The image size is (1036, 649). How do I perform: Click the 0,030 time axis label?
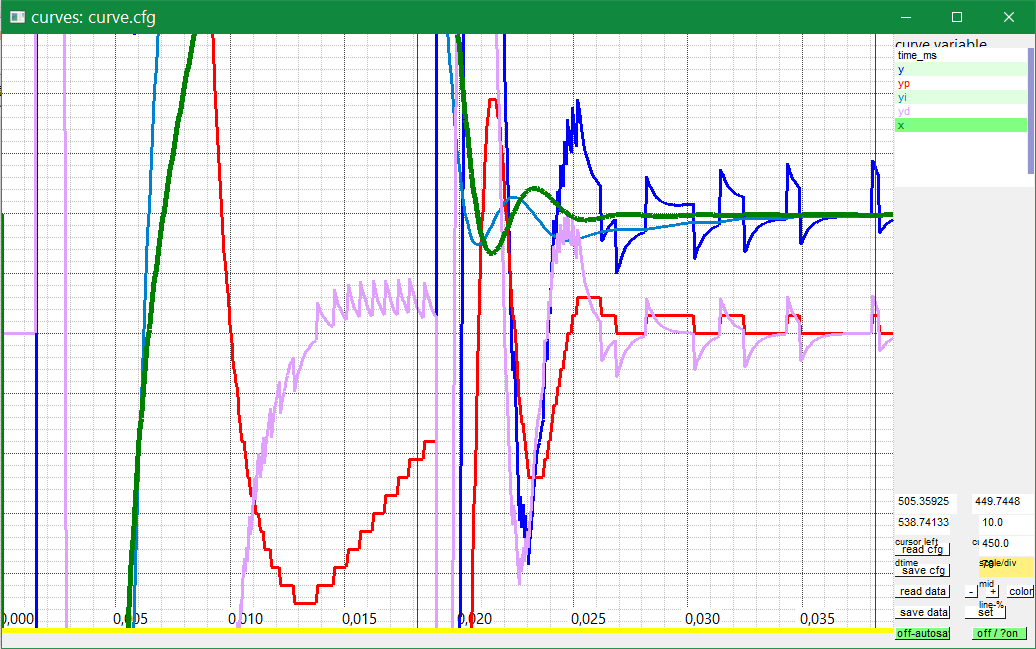coord(702,619)
